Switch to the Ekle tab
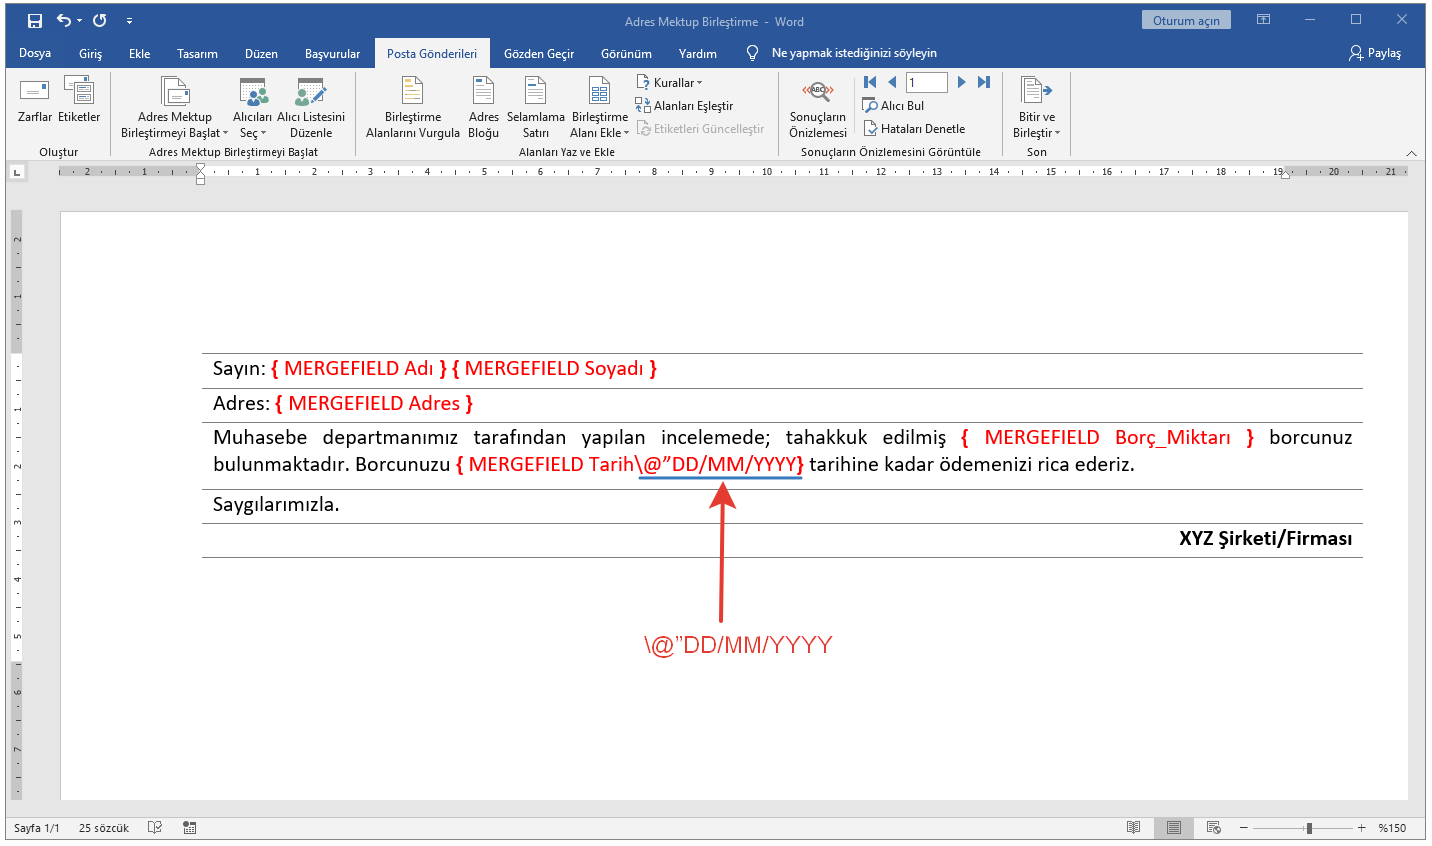This screenshot has height=846, width=1432. pos(139,54)
